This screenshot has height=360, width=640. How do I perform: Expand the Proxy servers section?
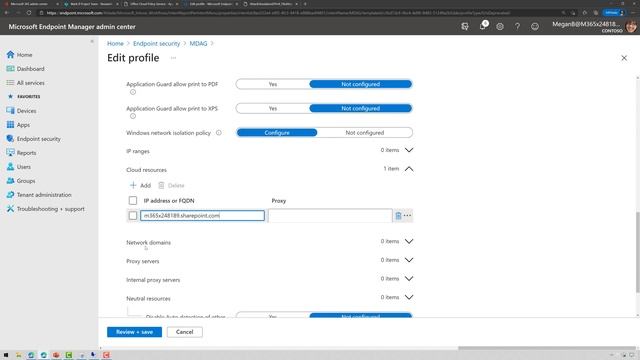click(409, 260)
